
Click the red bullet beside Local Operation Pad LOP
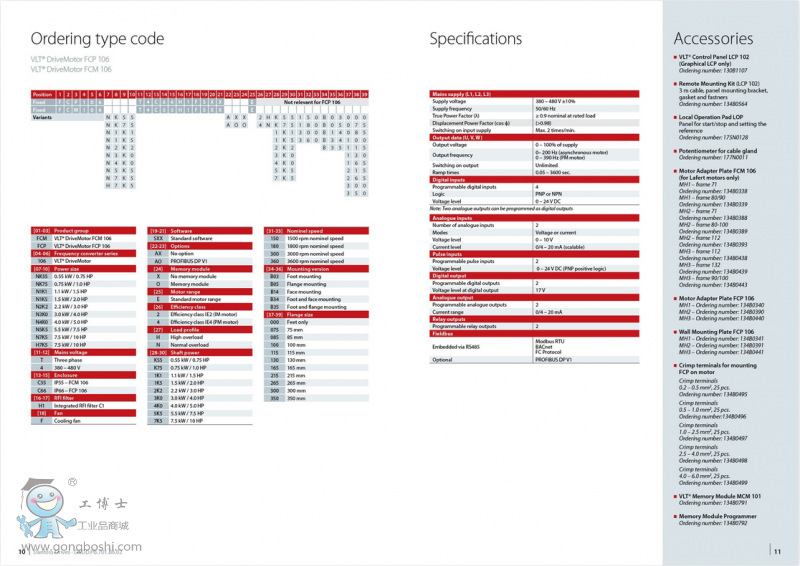pyautogui.click(x=676, y=117)
